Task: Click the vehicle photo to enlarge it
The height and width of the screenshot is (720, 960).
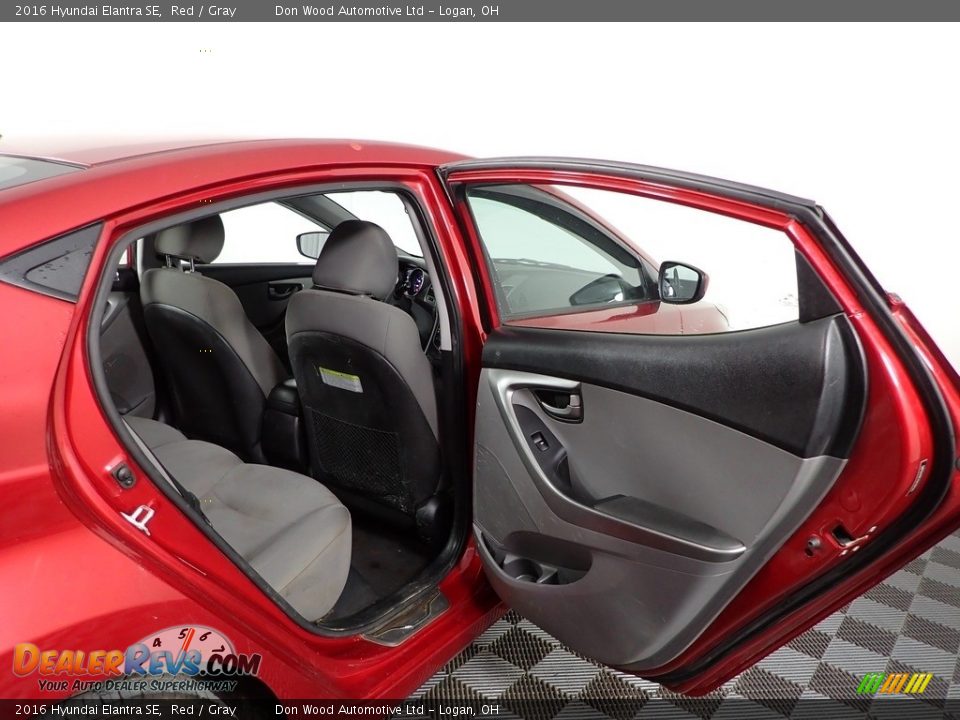Action: point(480,360)
